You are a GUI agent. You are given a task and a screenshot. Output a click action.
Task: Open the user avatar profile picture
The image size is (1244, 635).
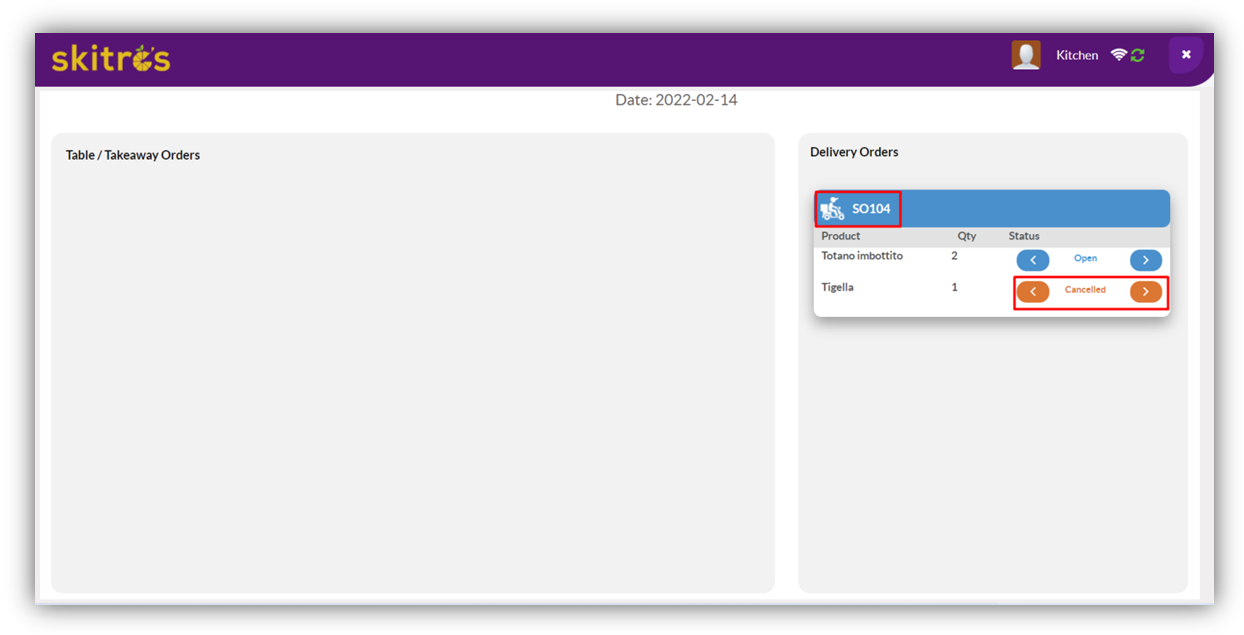pyautogui.click(x=1025, y=55)
